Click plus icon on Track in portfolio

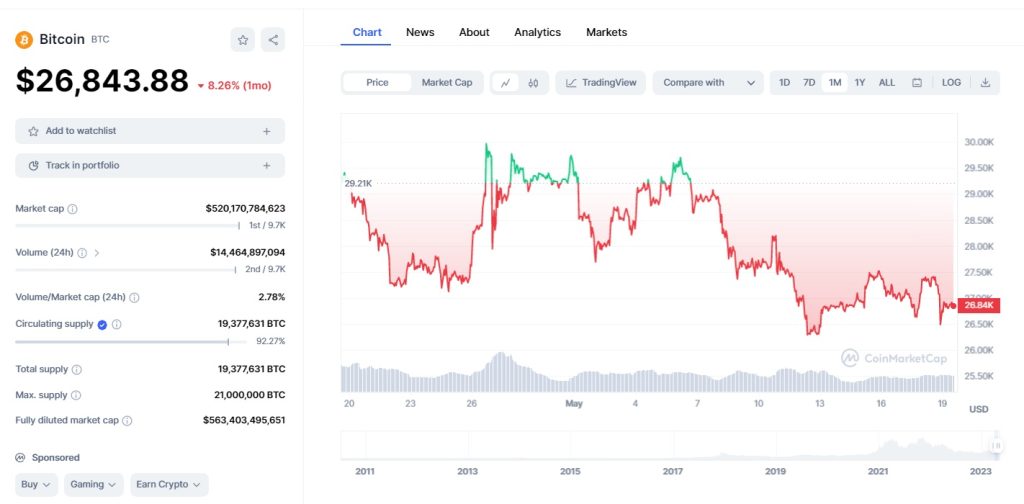tap(266, 166)
